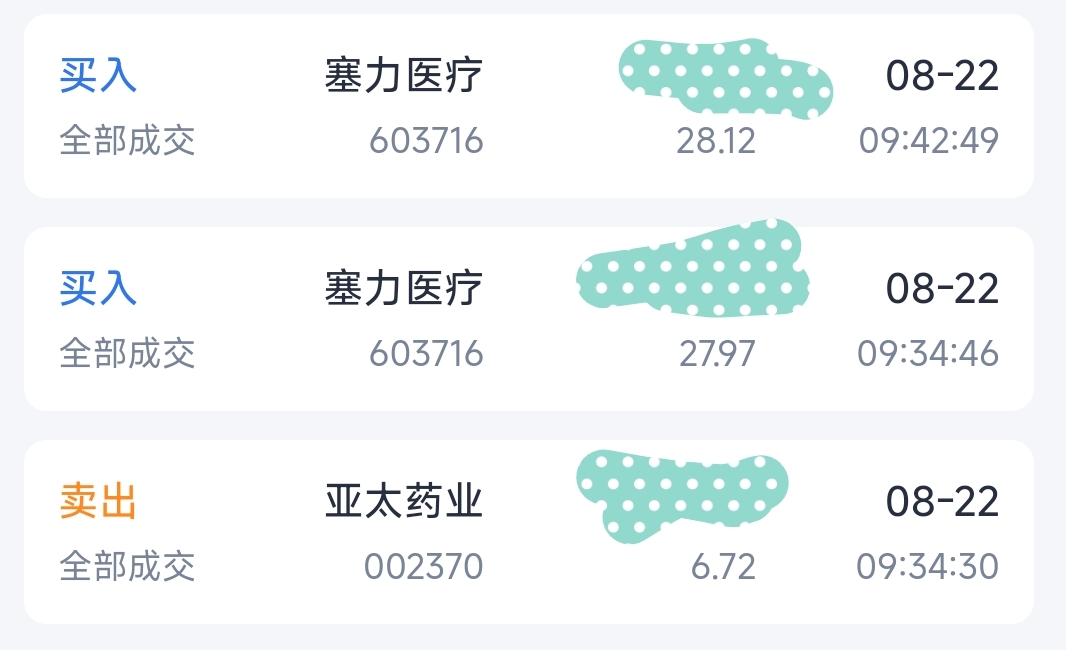Screen dimensions: 1066x650
Task: Tap 全部成交 status in 亚太药业 card
Action: [x=127, y=566]
